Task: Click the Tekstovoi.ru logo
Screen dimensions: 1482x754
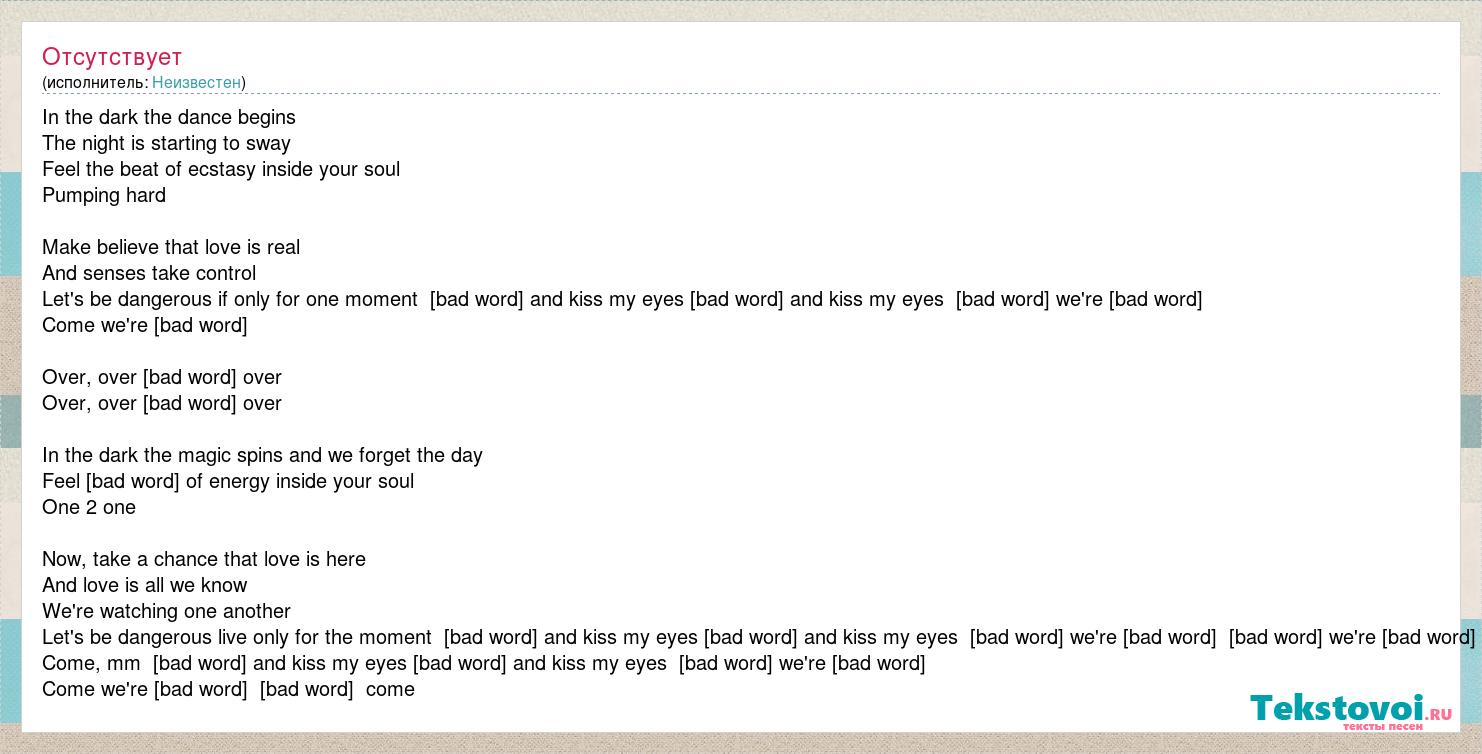Action: click(1350, 709)
